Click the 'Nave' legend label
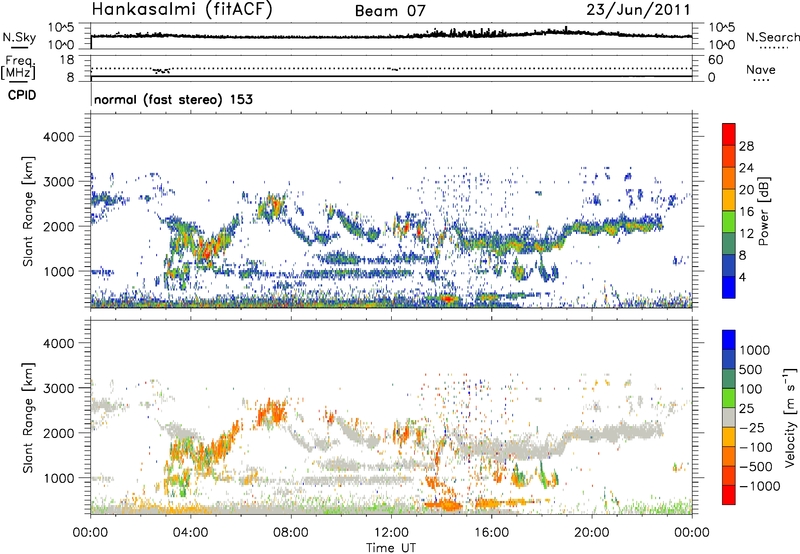This screenshot has height=554, width=800. (x=760, y=70)
